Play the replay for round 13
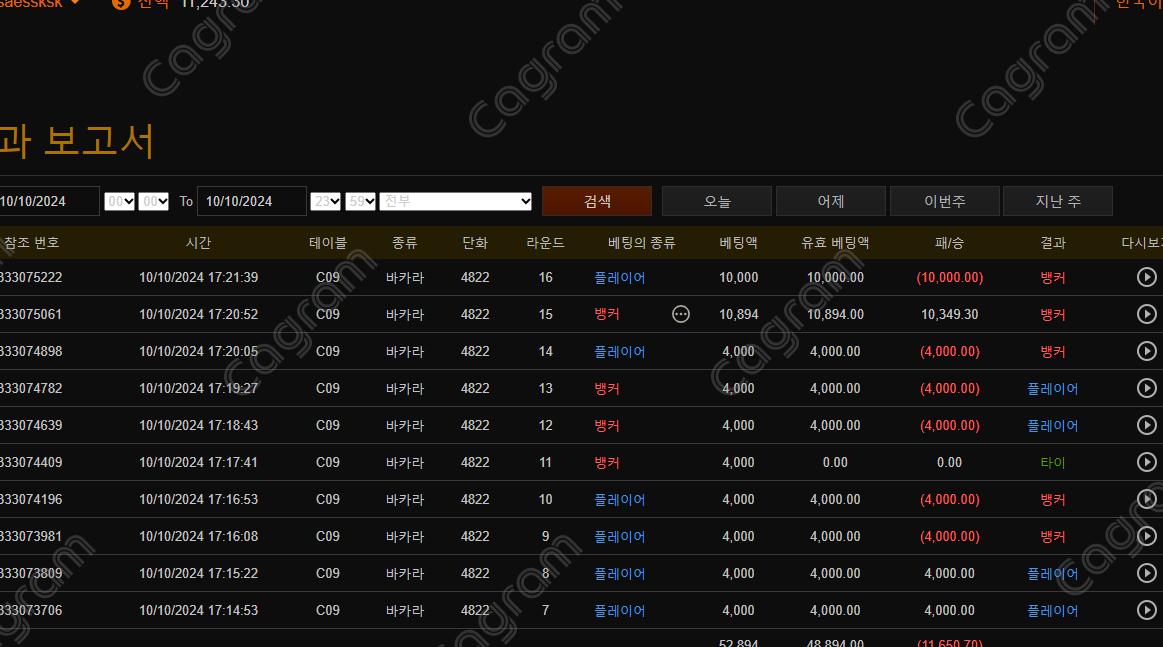This screenshot has height=647, width=1163. pyautogui.click(x=1147, y=388)
